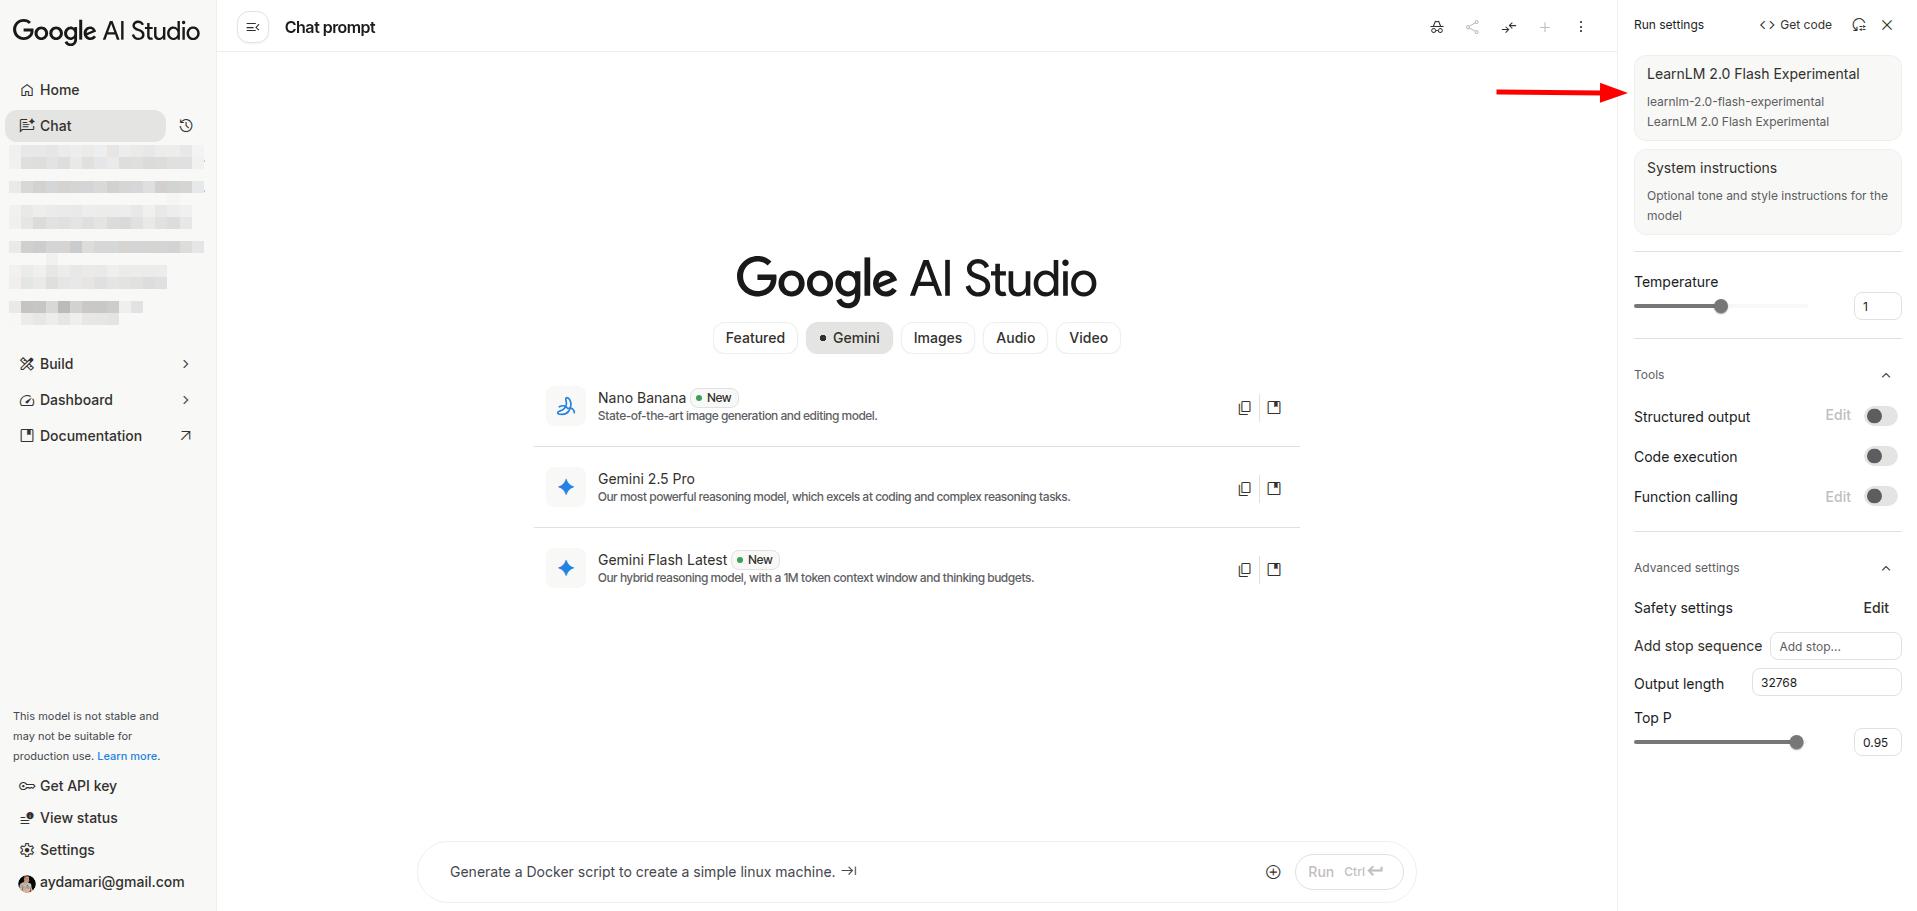Click the account avatar icon
The width and height of the screenshot is (1917, 911).
tap(27, 883)
